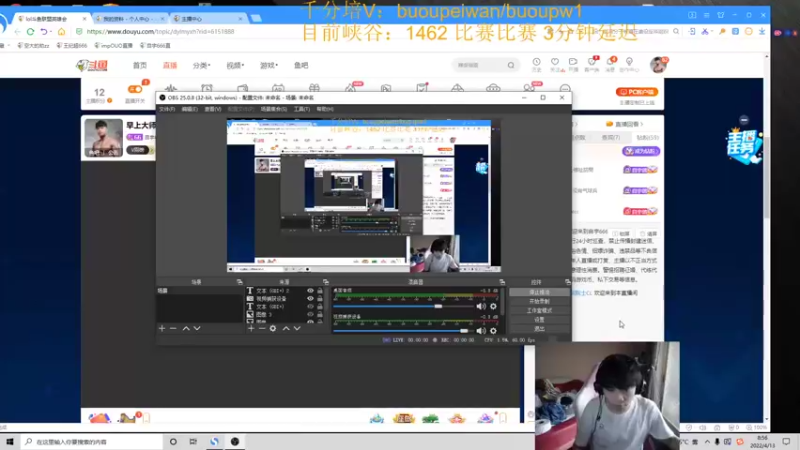
Task: Open Task View on taskbar
Action: click(x=193, y=442)
